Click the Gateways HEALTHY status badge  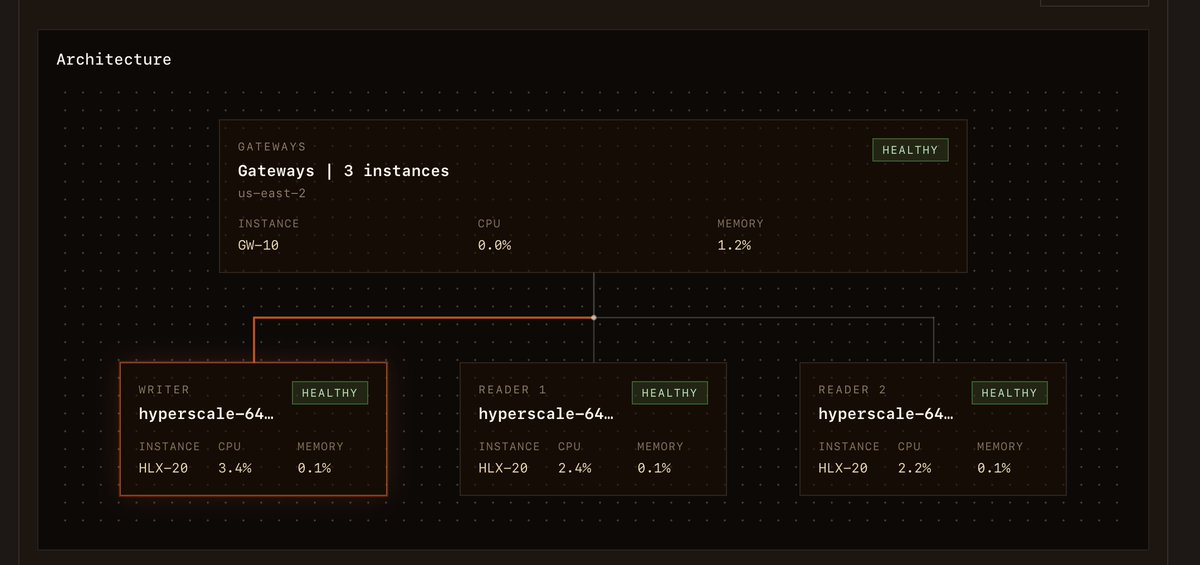tap(910, 150)
